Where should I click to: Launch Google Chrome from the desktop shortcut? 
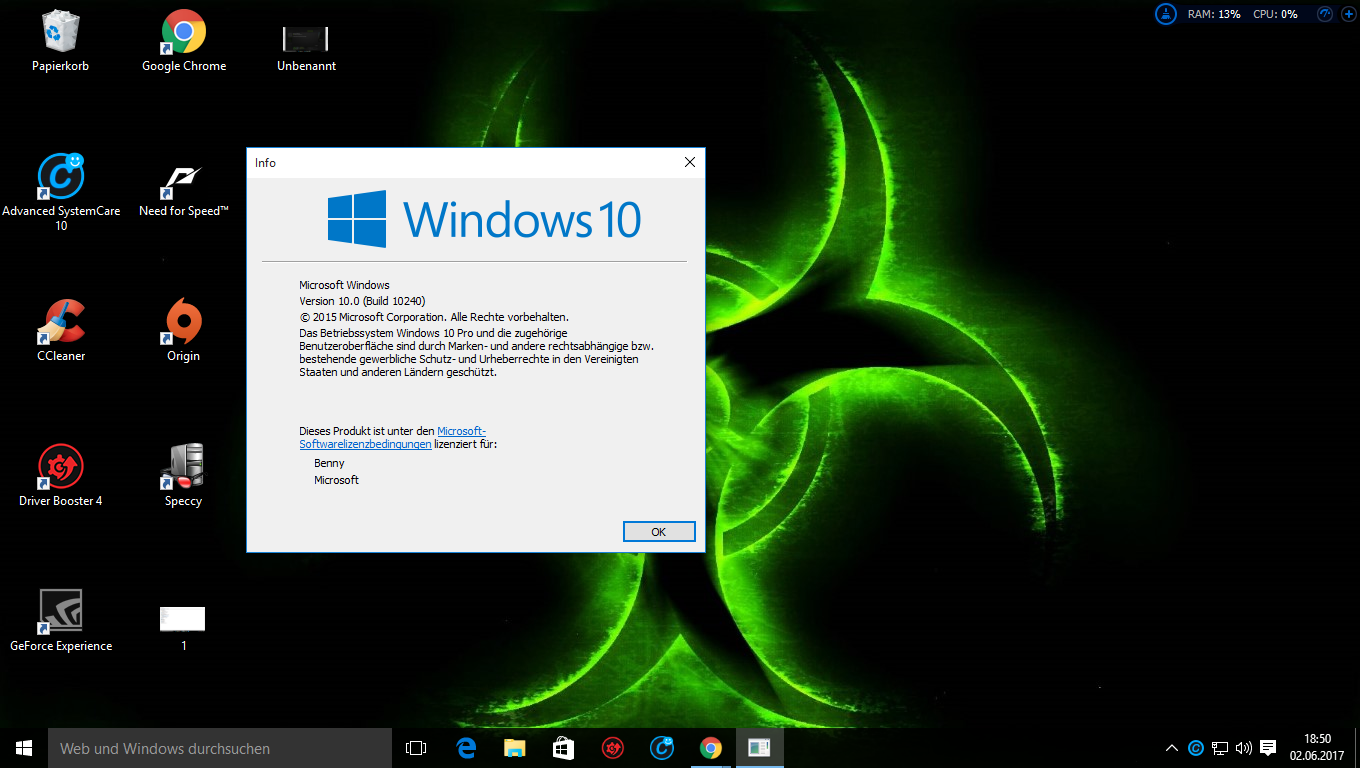tap(184, 42)
